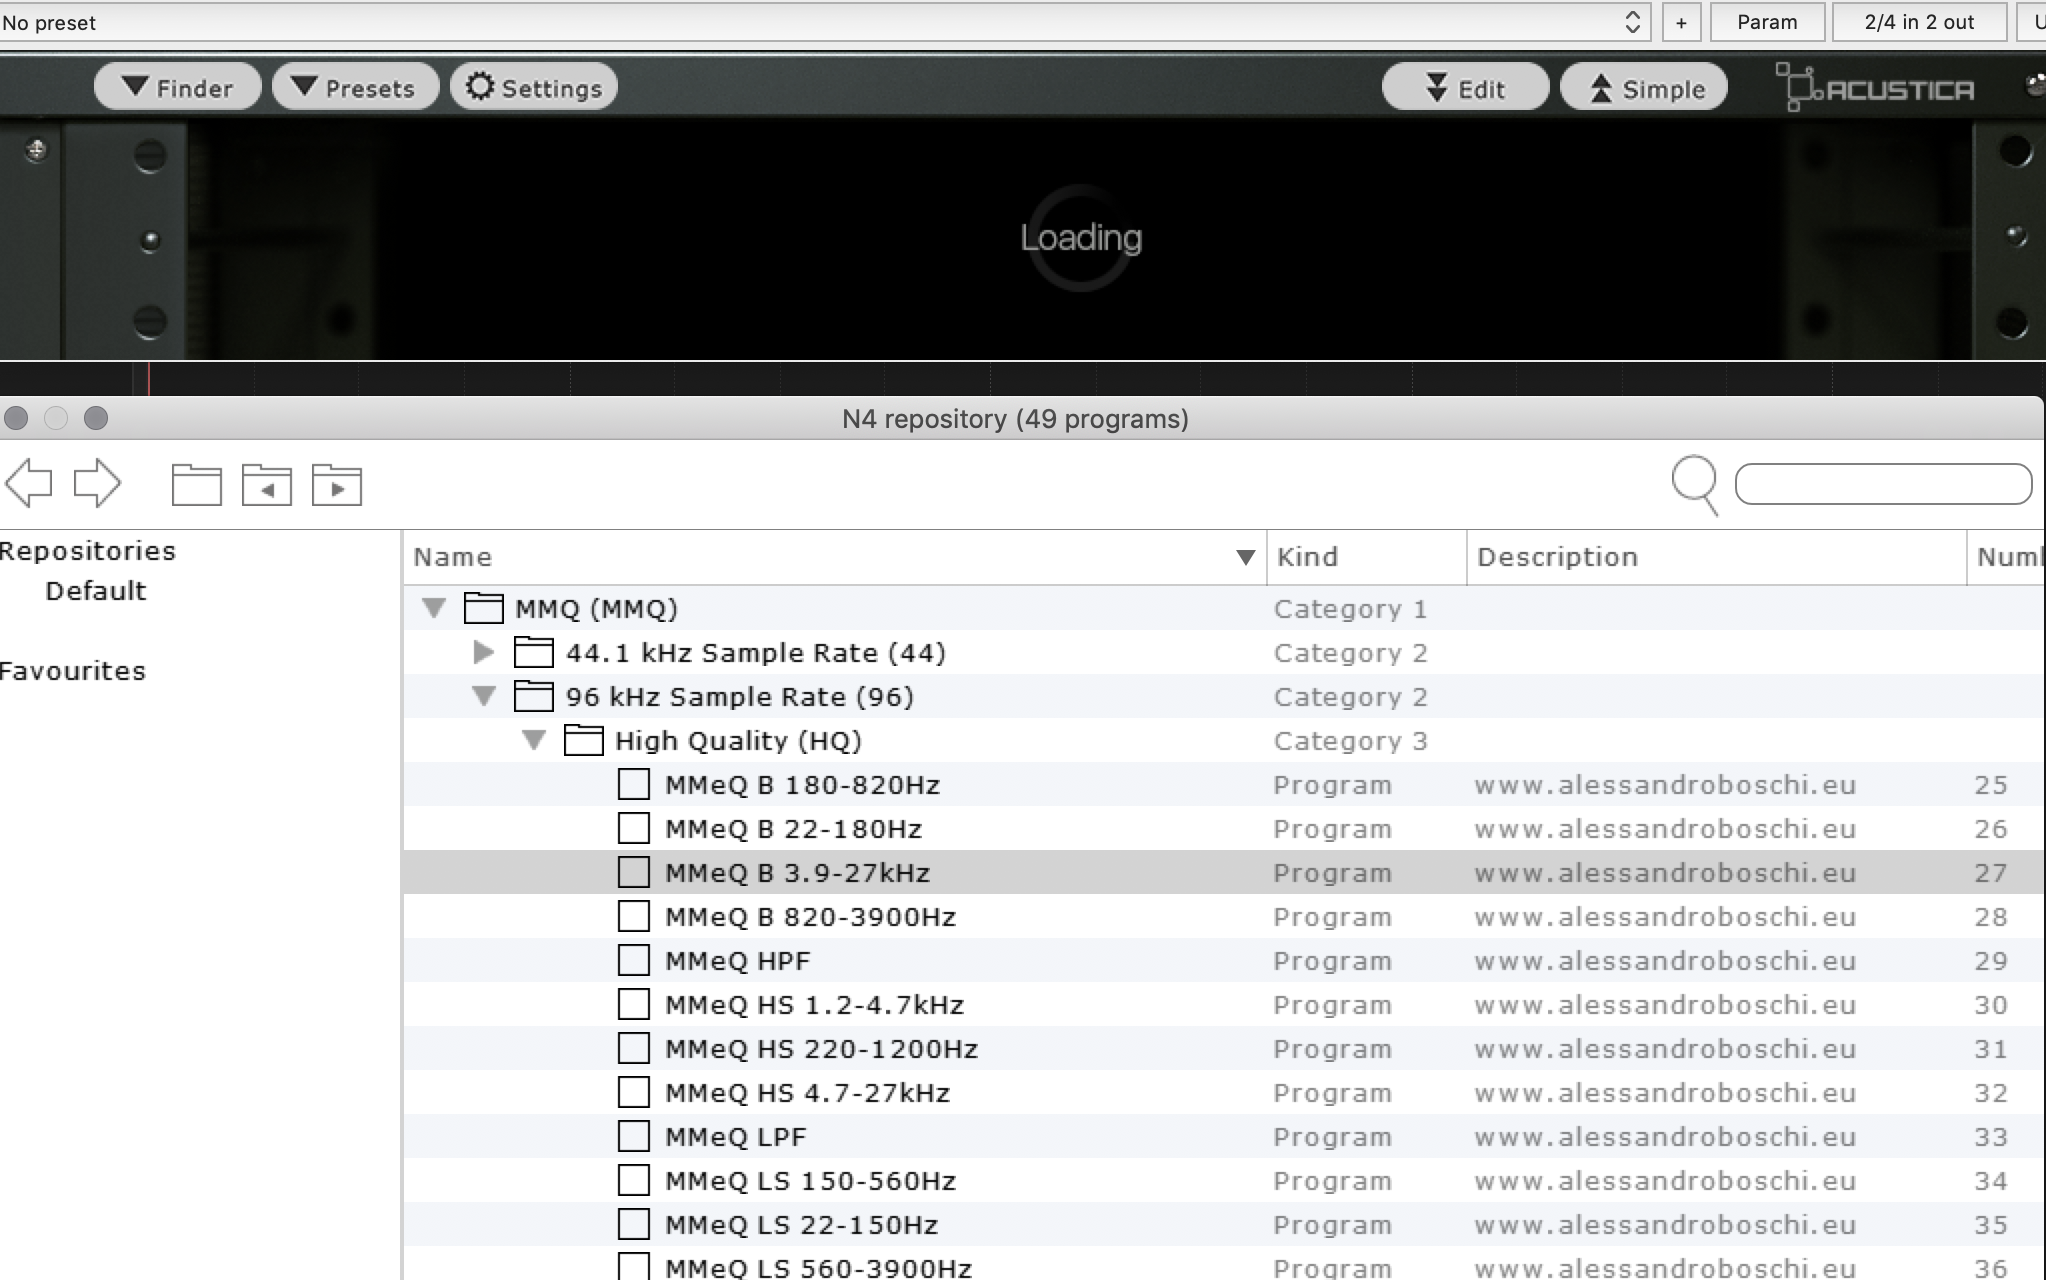Screen dimensions: 2046x1280
Task: Collapse the High Quality (HQ) category
Action: pyautogui.click(x=534, y=741)
